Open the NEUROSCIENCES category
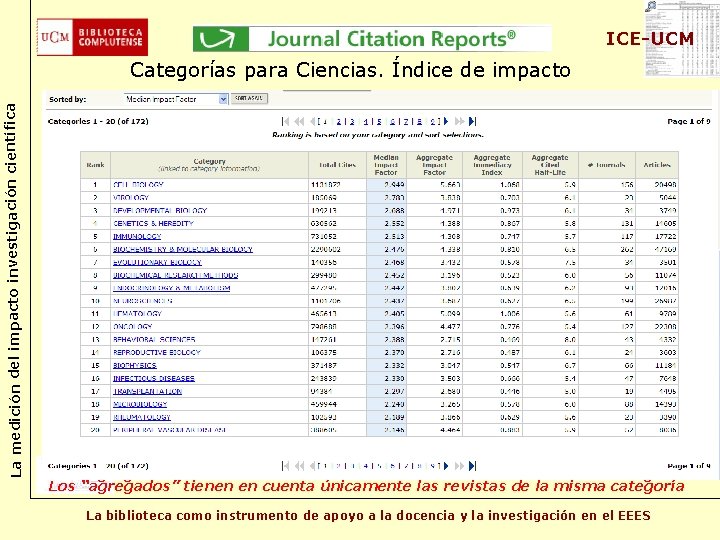 point(143,301)
